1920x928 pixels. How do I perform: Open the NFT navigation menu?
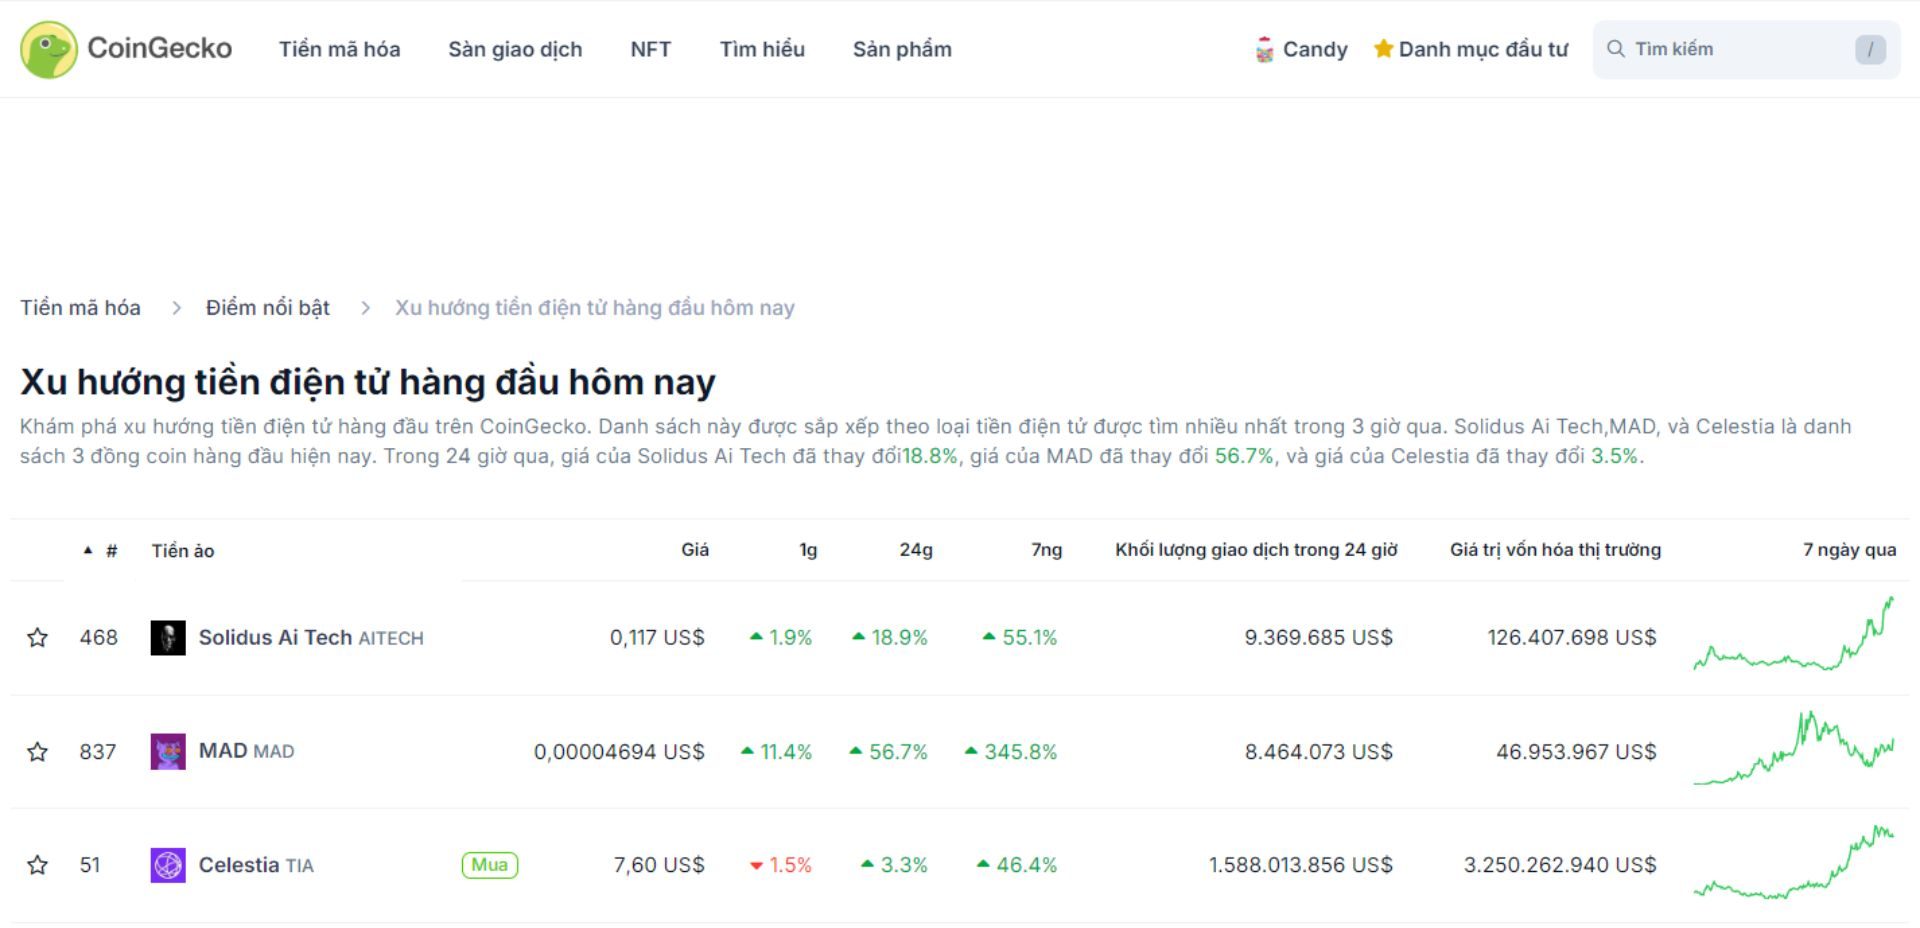point(650,49)
